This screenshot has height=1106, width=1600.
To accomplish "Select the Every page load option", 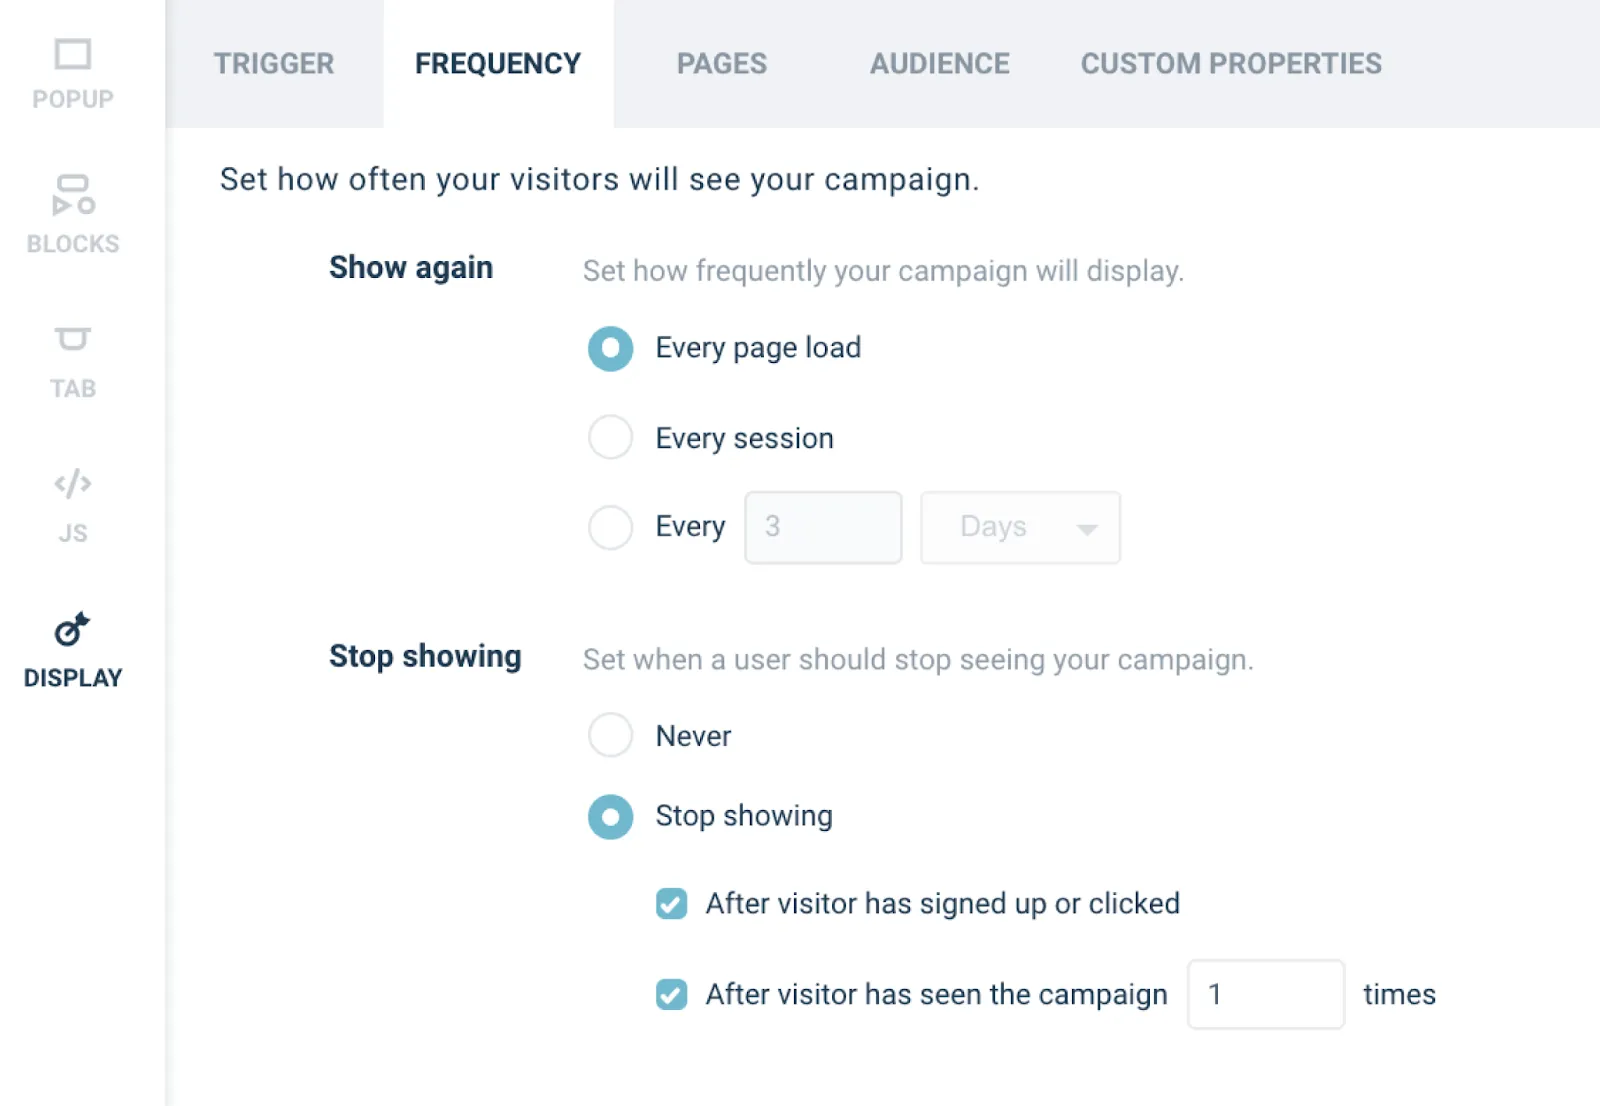I will pos(610,349).
